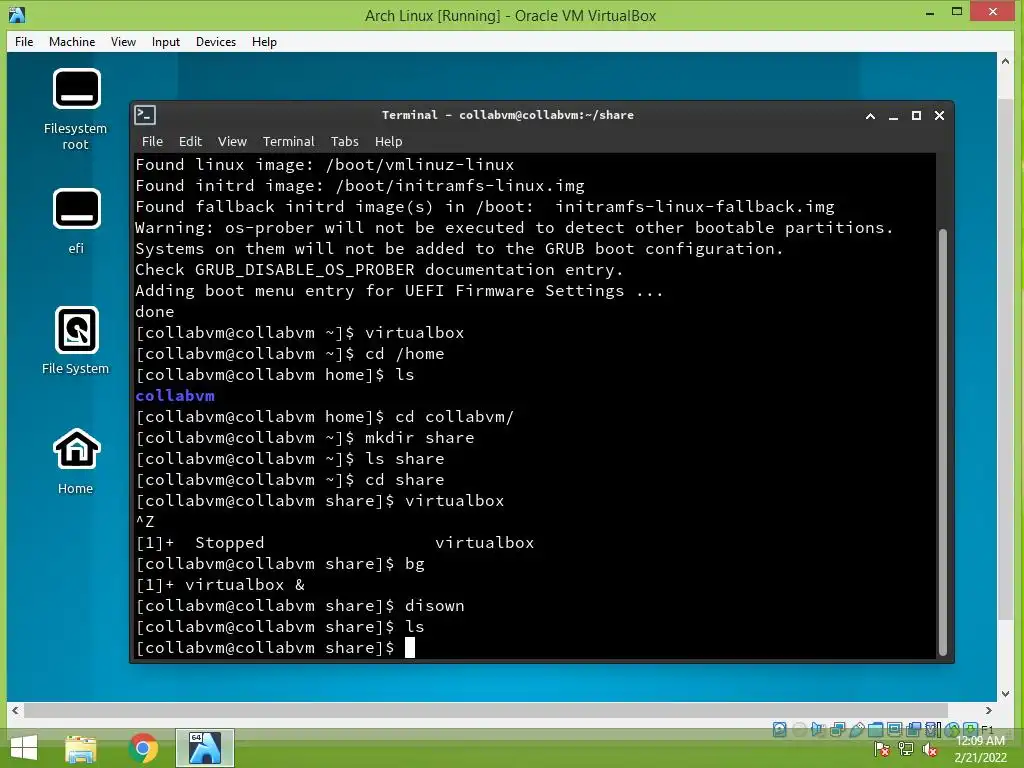Click the VM view vertical scrollbar down arrow

coord(1005,694)
